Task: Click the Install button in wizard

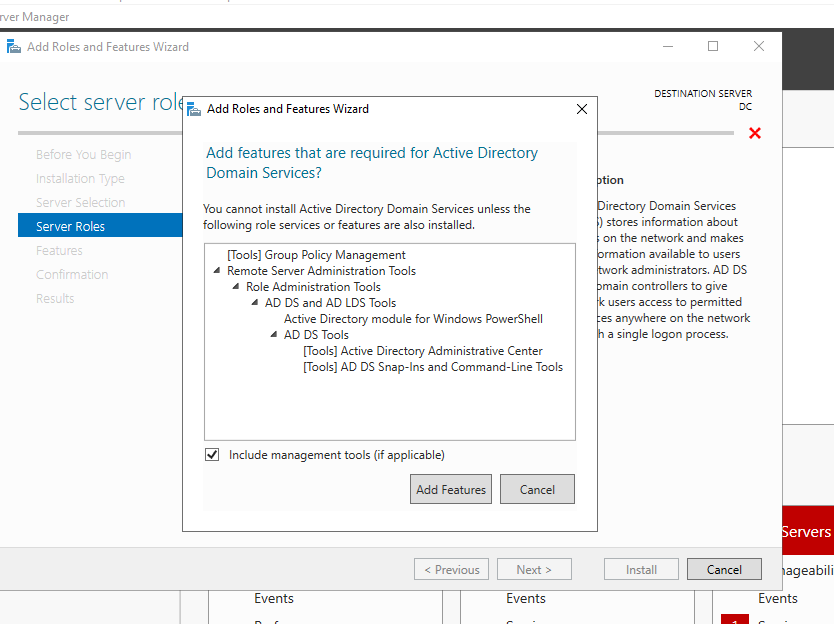Action: [641, 569]
